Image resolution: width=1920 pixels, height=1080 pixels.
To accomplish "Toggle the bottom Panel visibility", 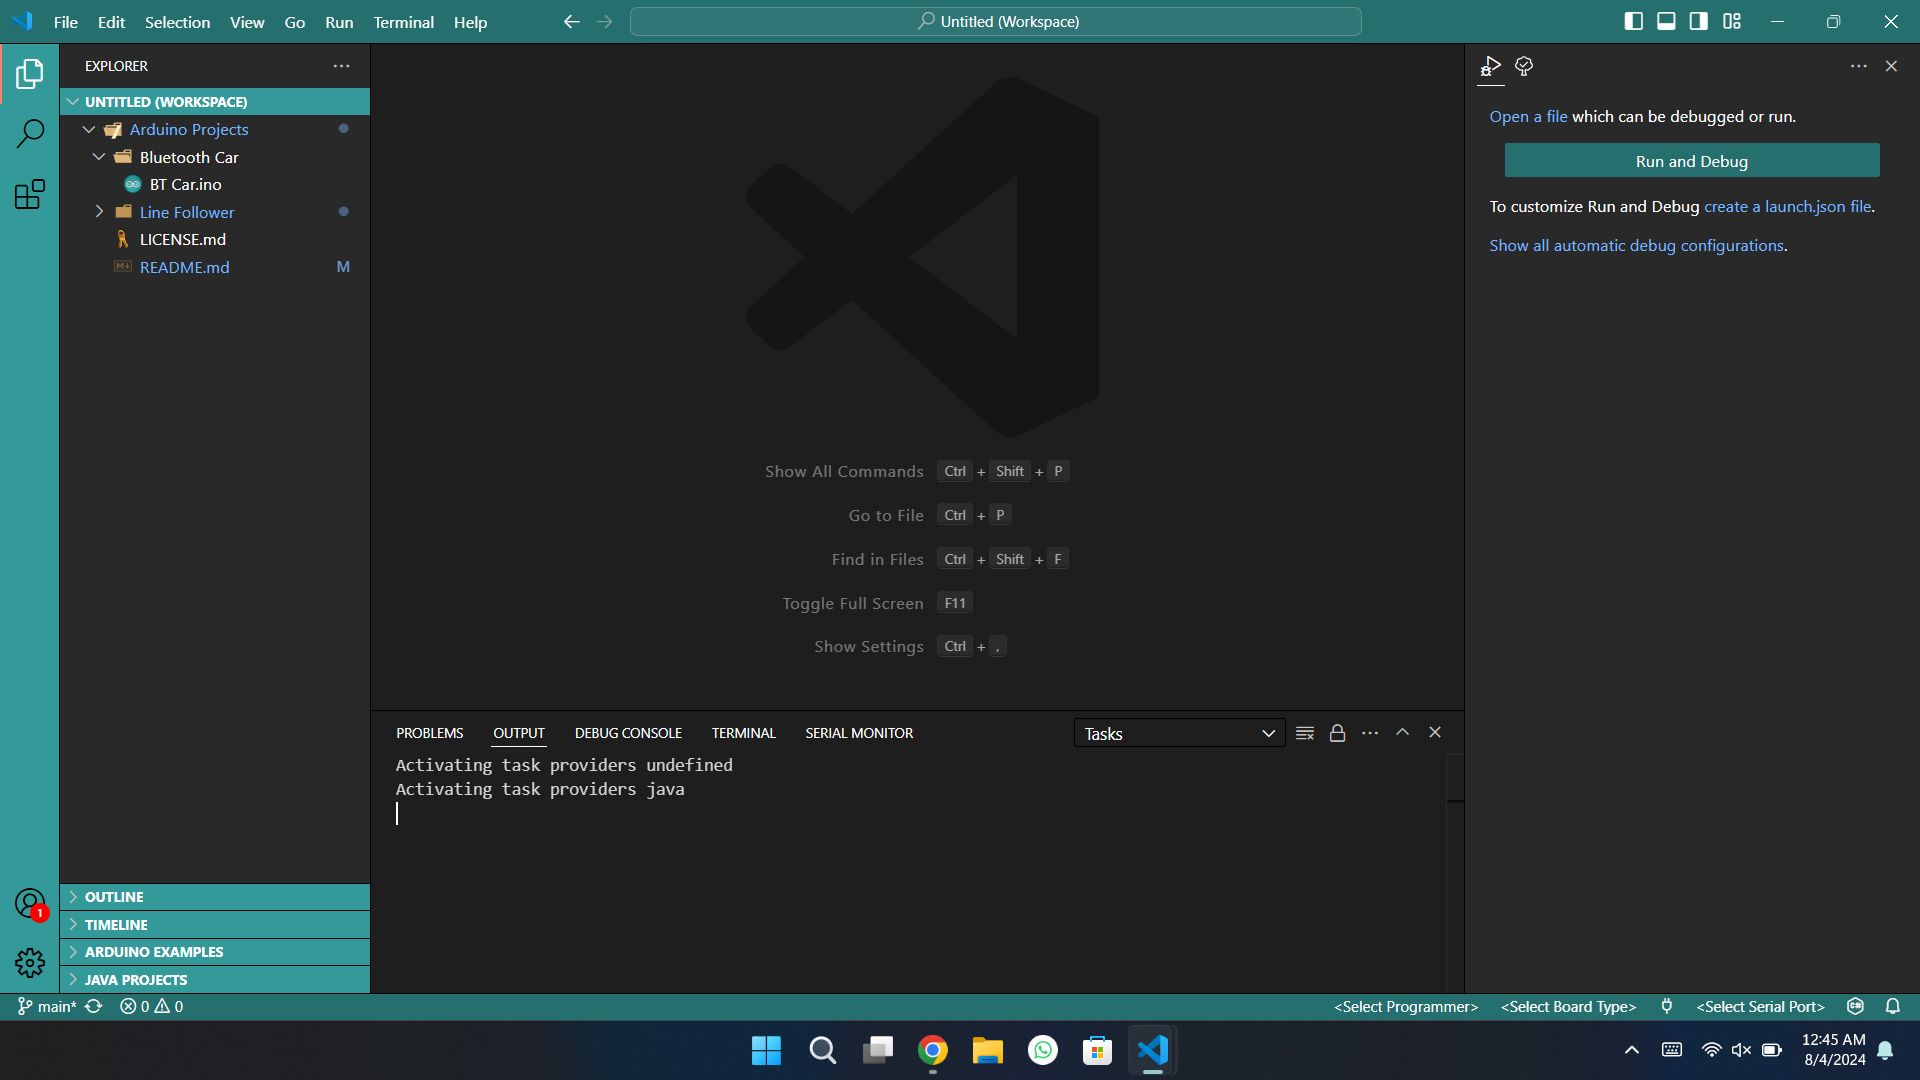I will point(1666,21).
